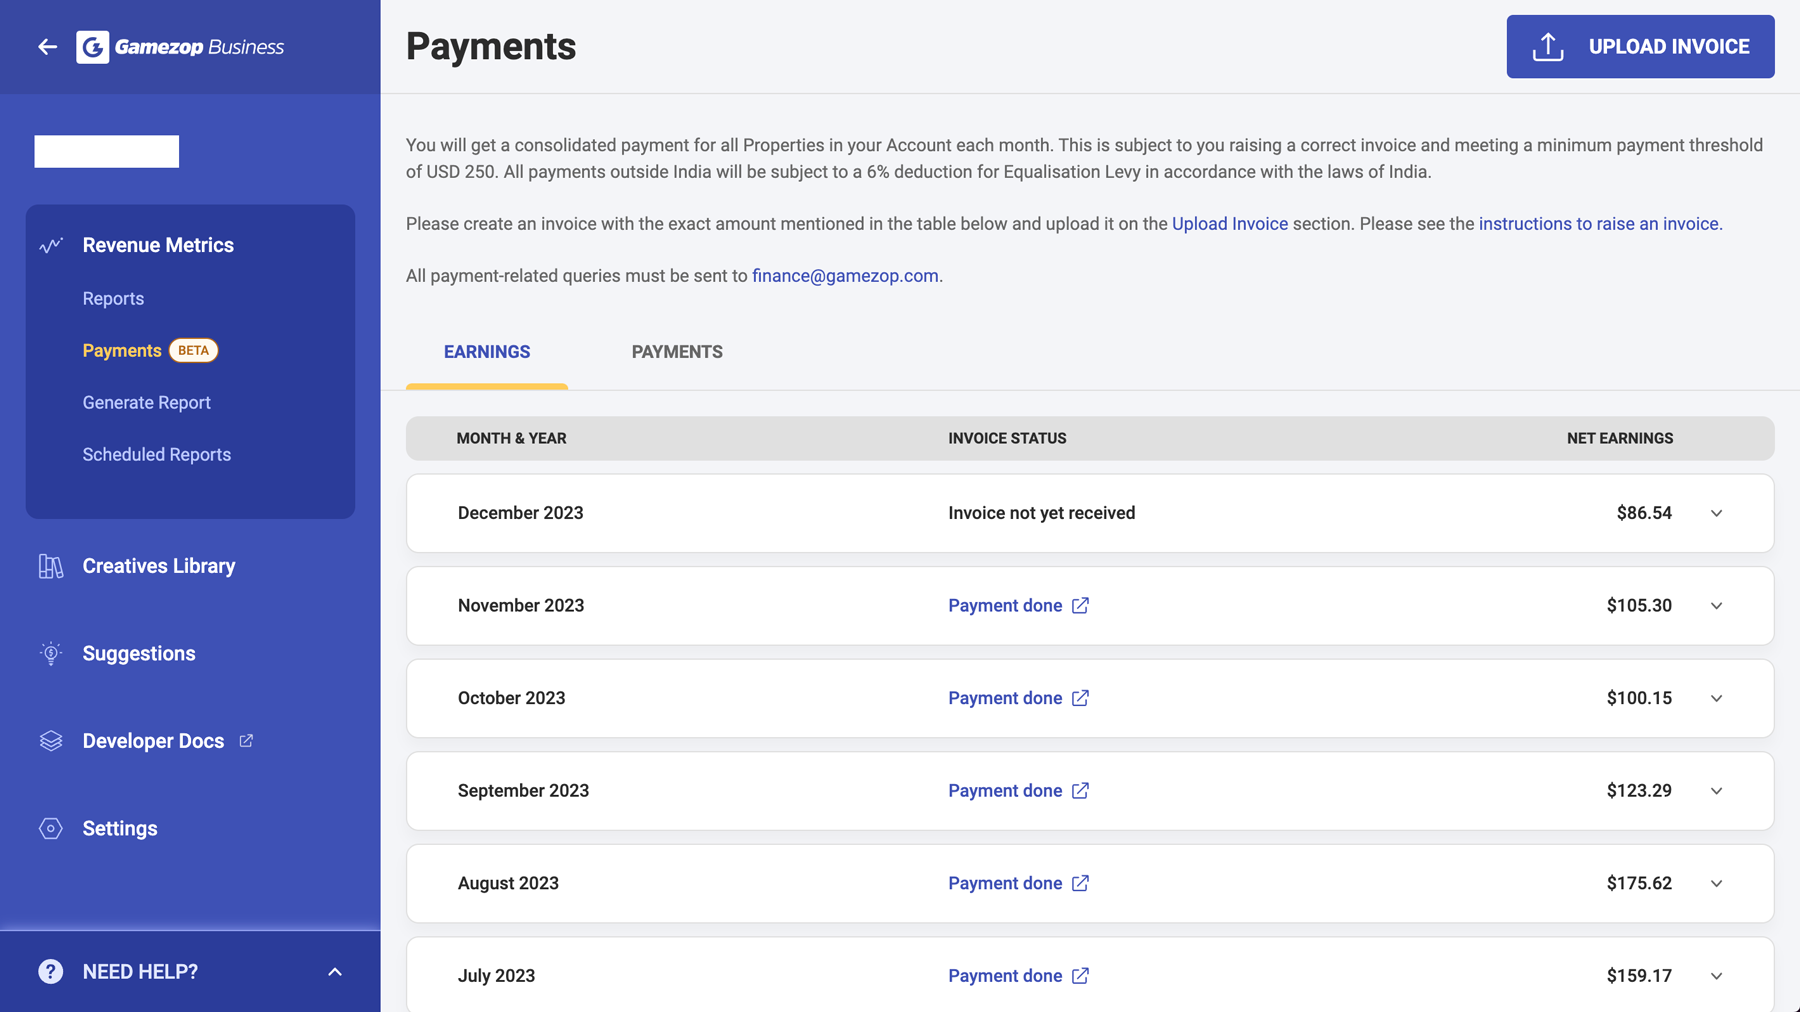Click the Developer Docs layers icon

[51, 741]
